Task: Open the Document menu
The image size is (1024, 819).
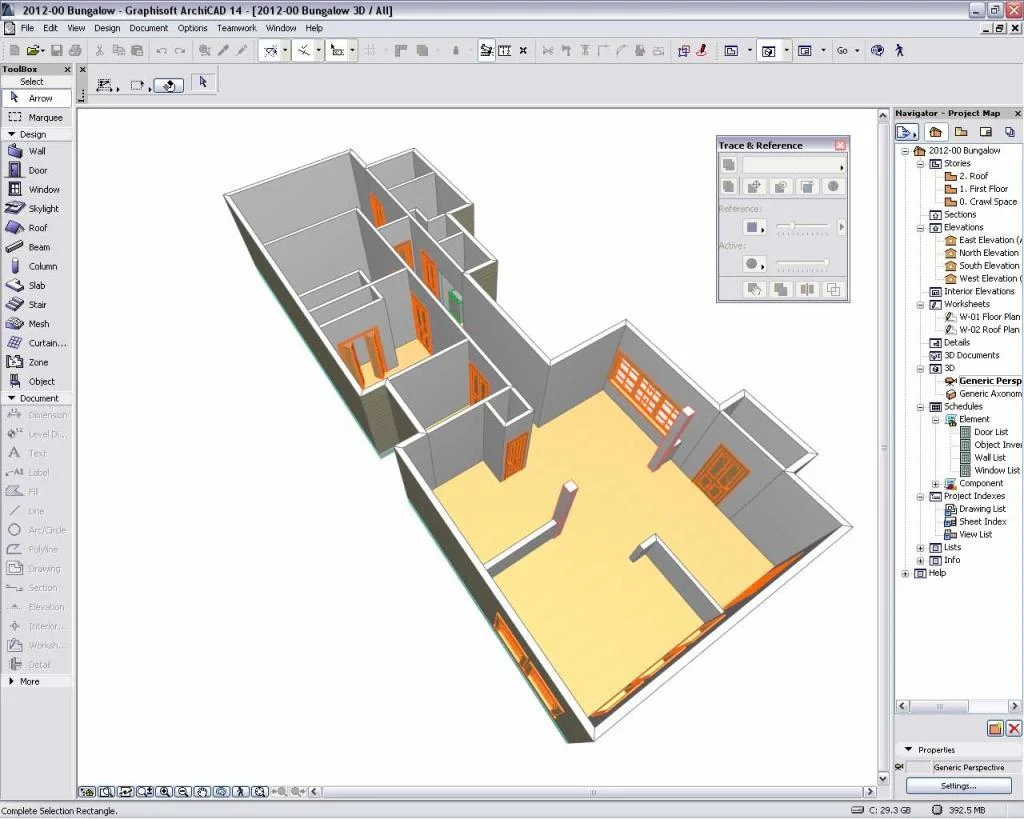Action: (148, 28)
